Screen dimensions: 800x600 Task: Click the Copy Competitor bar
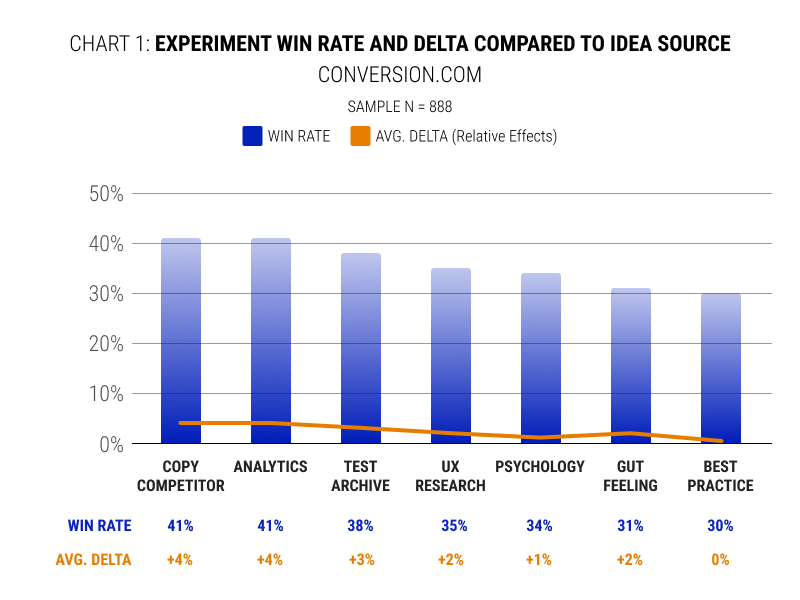tap(181, 340)
